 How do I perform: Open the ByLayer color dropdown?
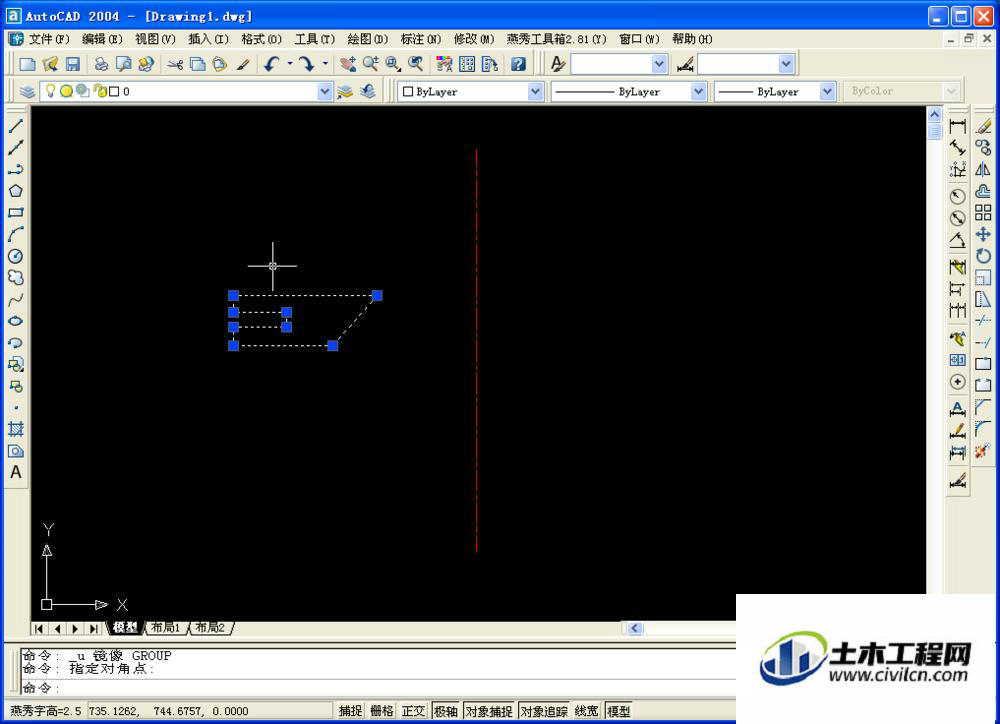pyautogui.click(x=535, y=92)
